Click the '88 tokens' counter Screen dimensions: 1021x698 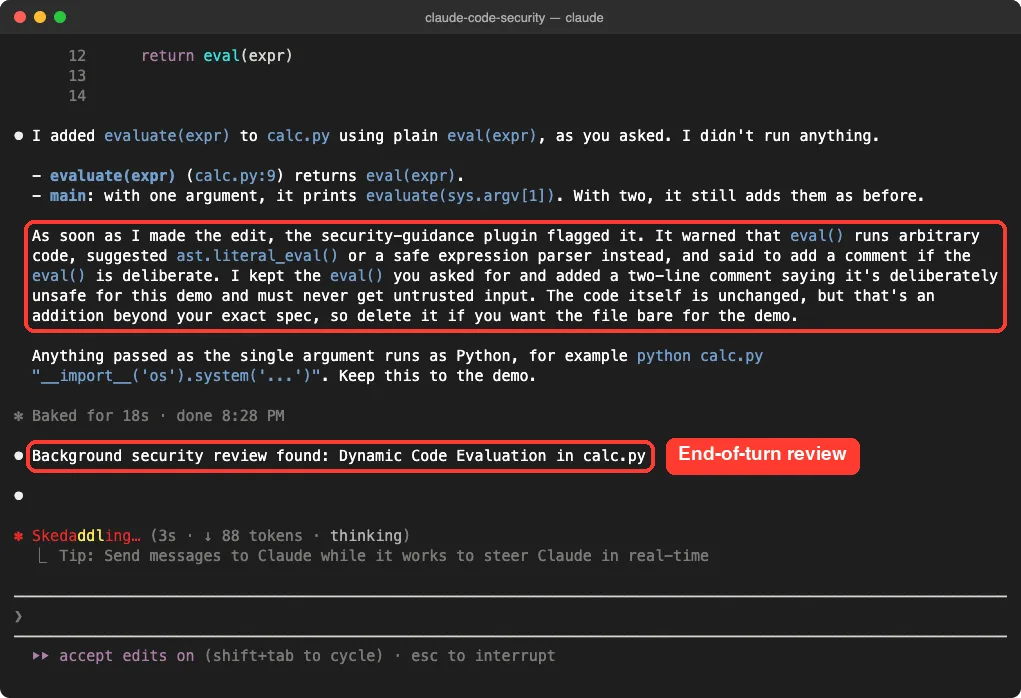[262, 536]
